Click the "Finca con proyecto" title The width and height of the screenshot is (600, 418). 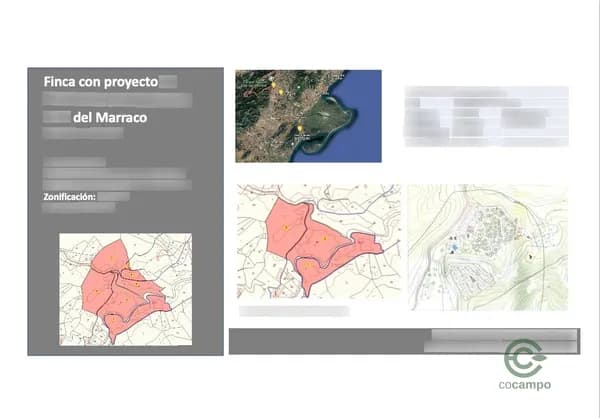[x=100, y=81]
